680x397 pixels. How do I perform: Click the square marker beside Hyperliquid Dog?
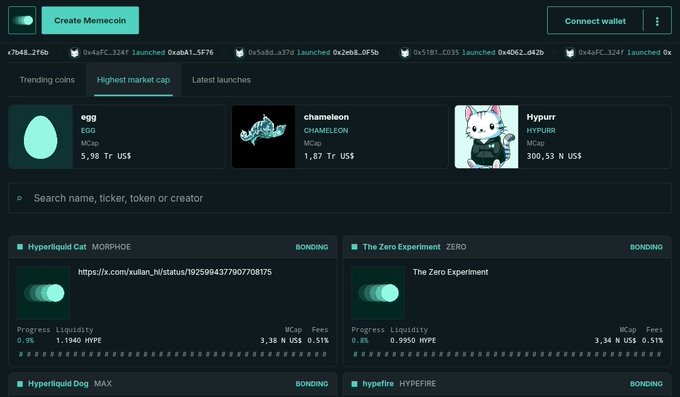pos(20,384)
